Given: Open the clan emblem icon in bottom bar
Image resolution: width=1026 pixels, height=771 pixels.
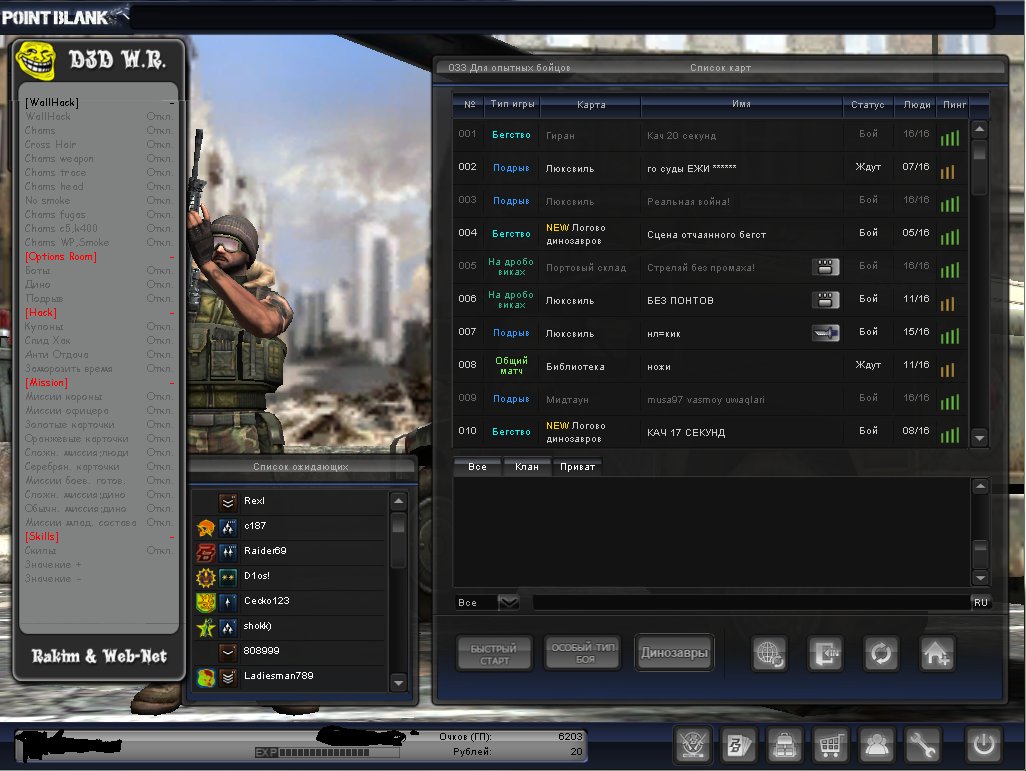Looking at the screenshot, I should pos(692,745).
